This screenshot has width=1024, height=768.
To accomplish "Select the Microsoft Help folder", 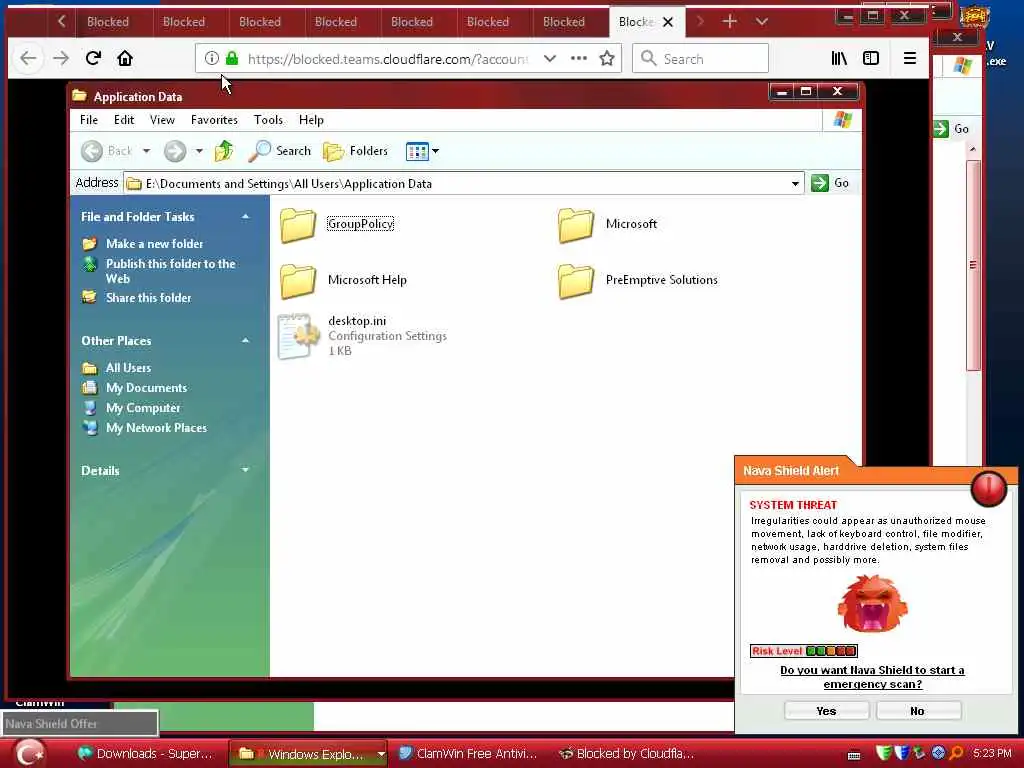I will pos(344,281).
